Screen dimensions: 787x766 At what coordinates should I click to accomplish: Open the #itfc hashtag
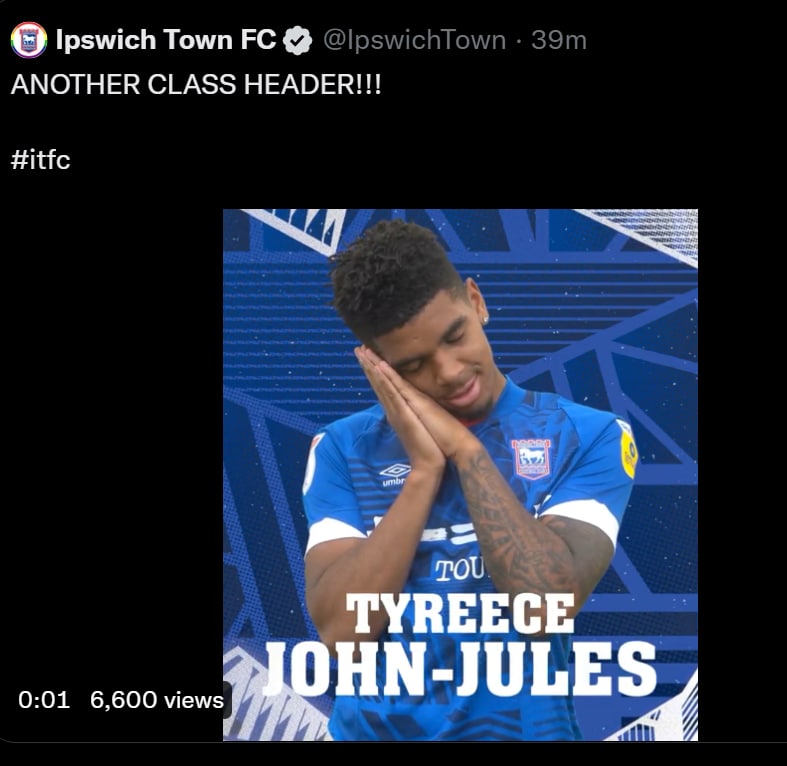click(41, 159)
